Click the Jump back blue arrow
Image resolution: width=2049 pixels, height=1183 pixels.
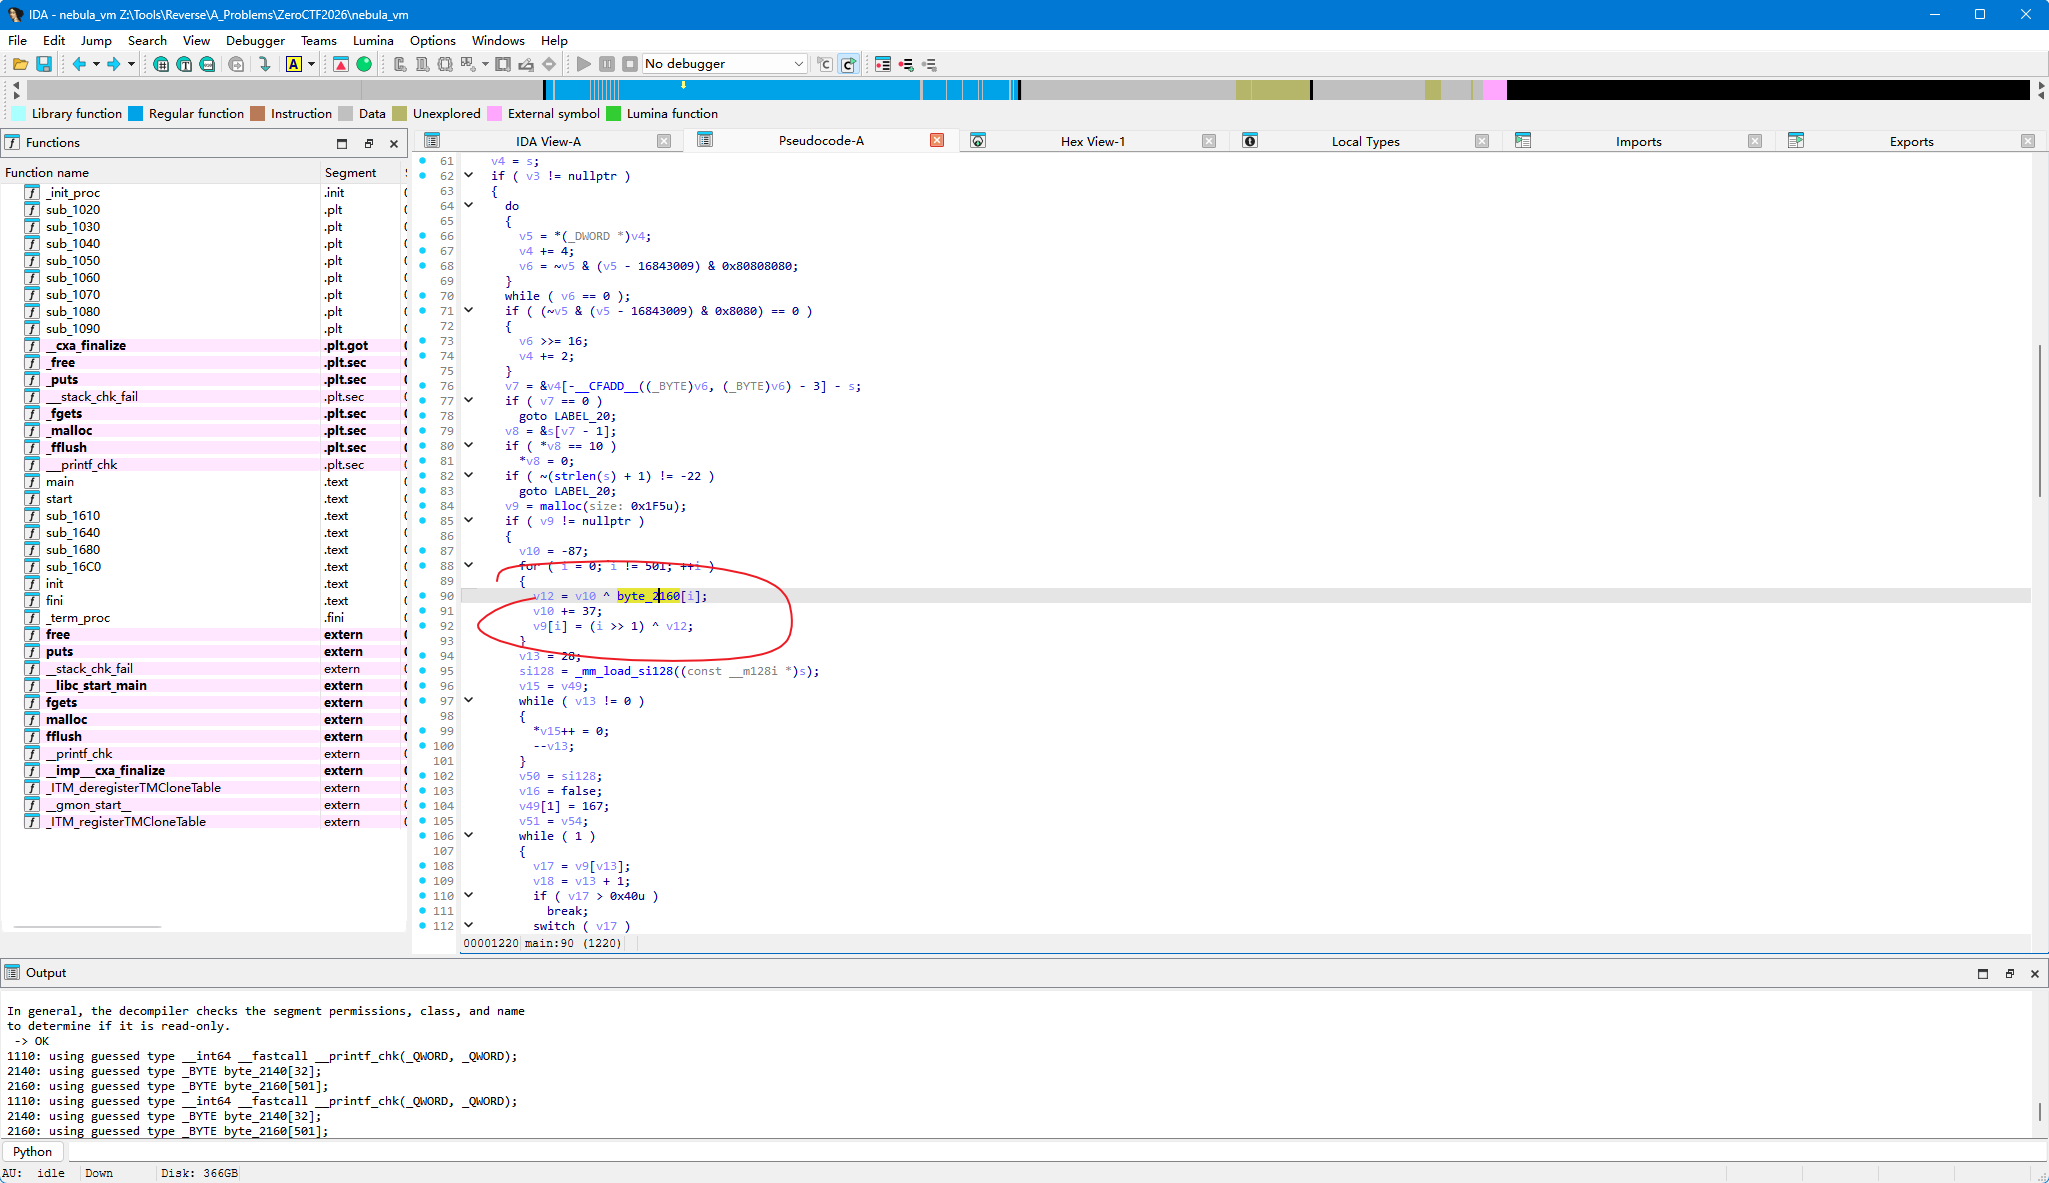(79, 64)
